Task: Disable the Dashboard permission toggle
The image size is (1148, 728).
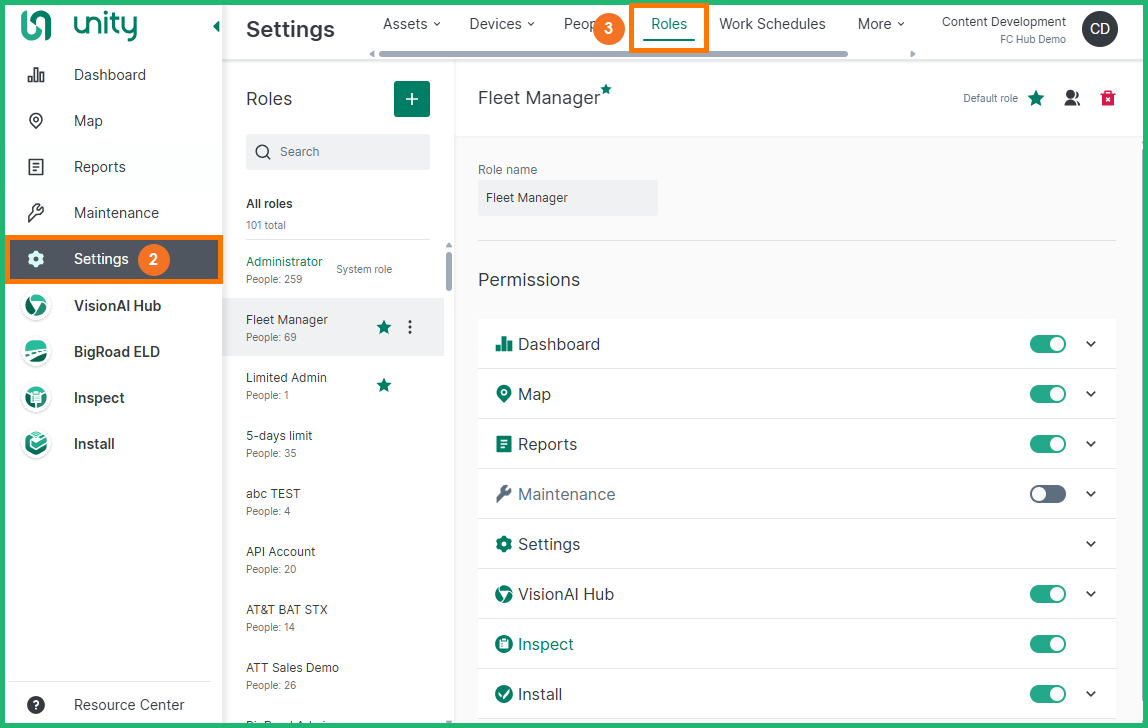Action: (x=1047, y=344)
